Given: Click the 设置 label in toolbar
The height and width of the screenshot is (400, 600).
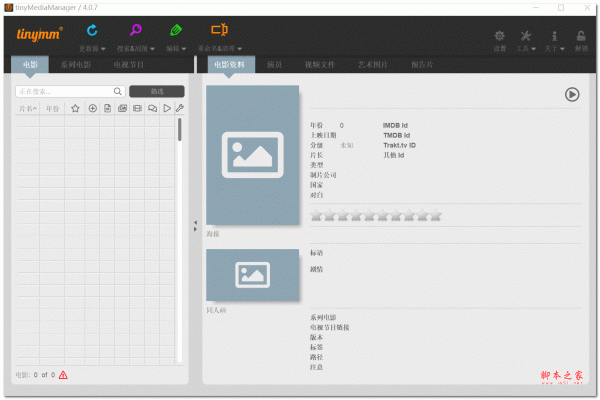Looking at the screenshot, I should tap(499, 49).
